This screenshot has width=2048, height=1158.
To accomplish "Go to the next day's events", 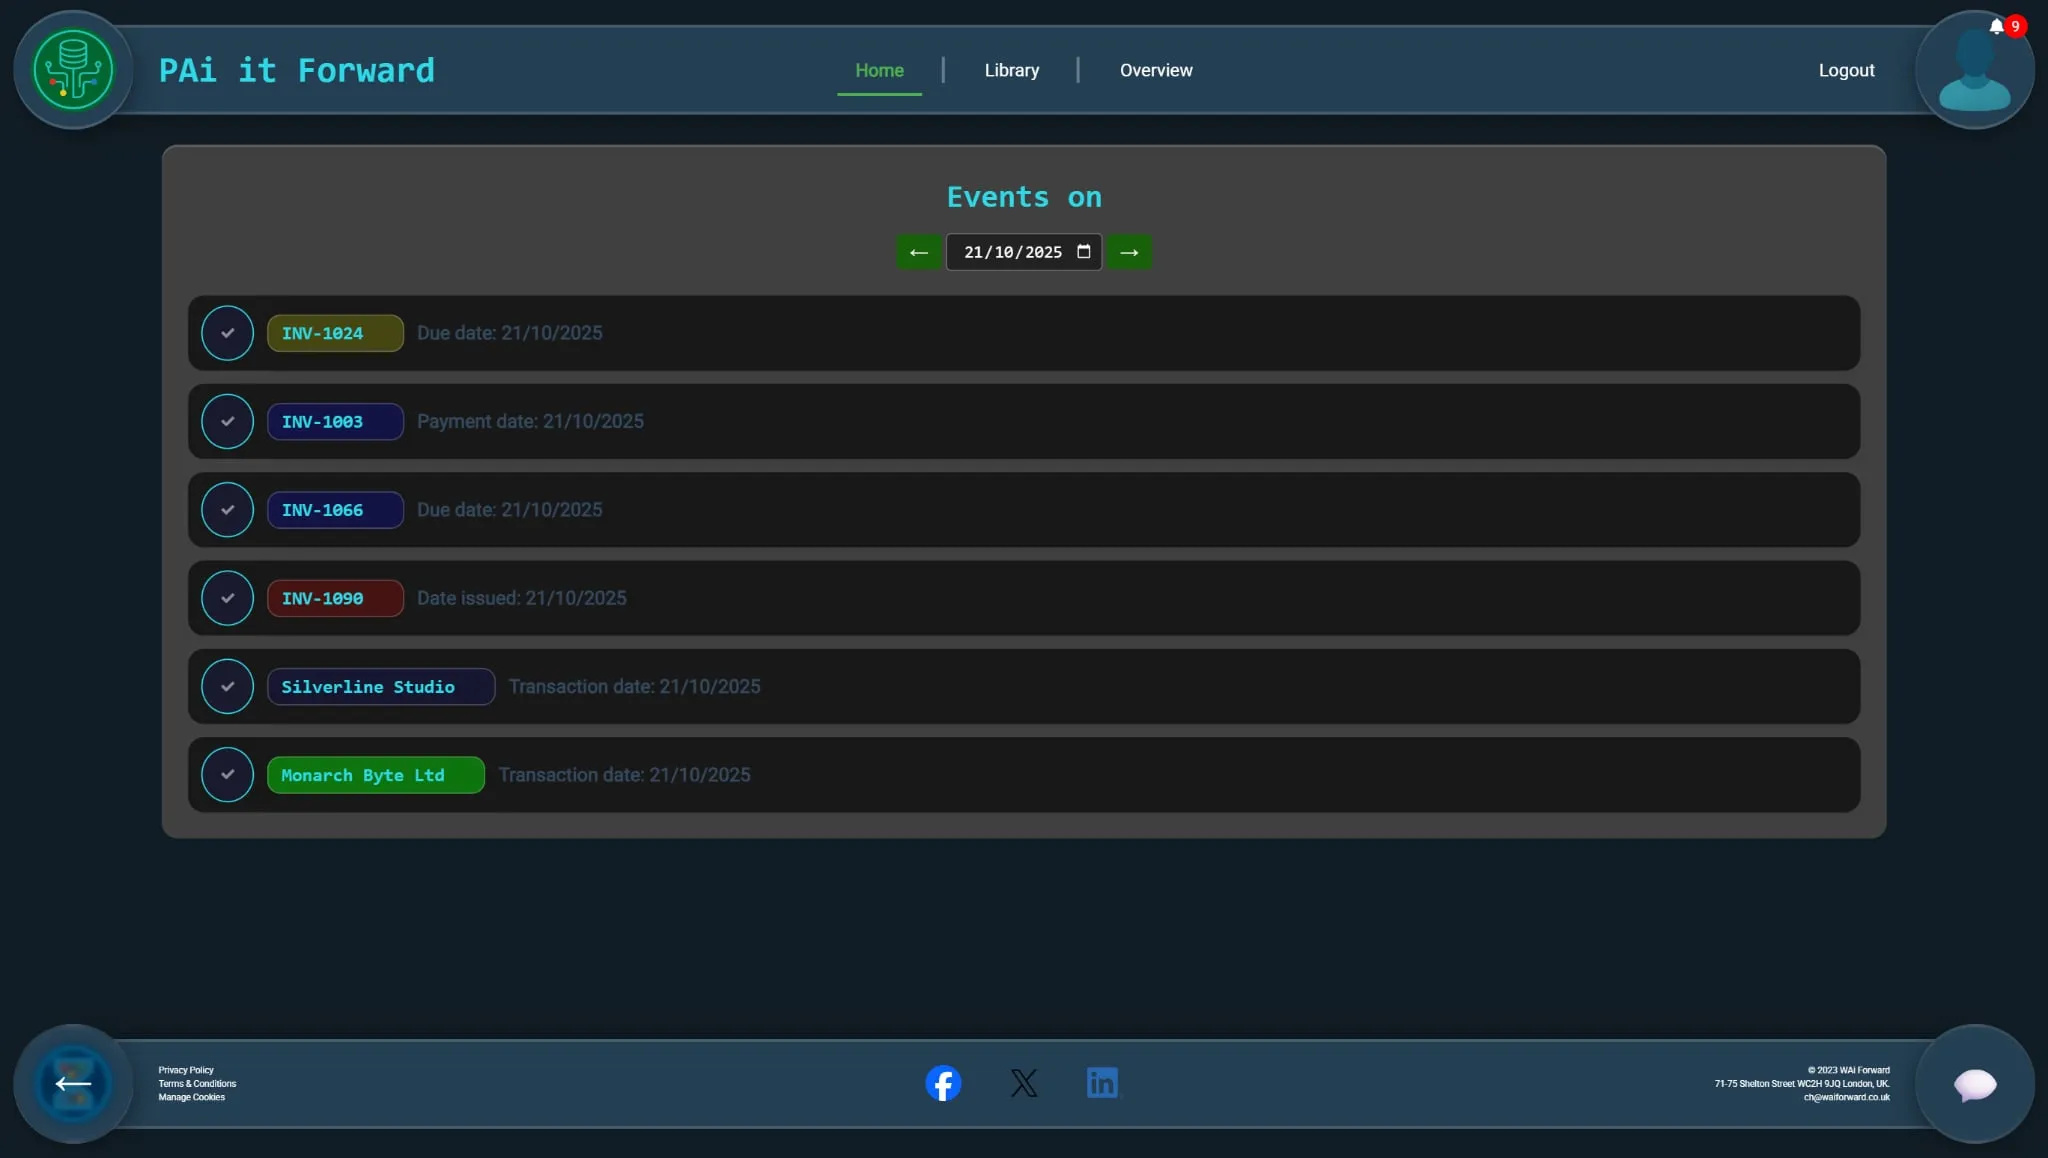I will 1129,252.
